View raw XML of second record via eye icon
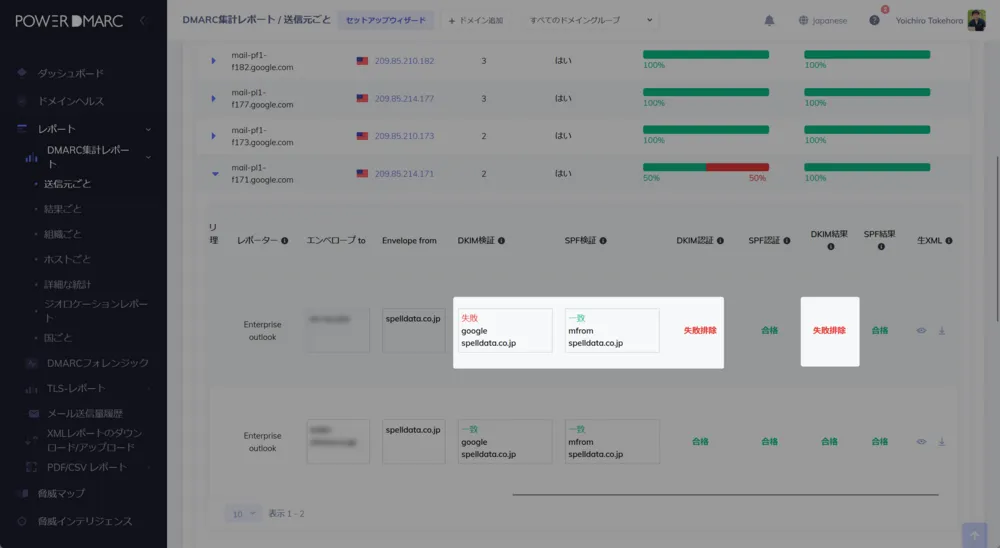This screenshot has height=548, width=1000. (921, 441)
